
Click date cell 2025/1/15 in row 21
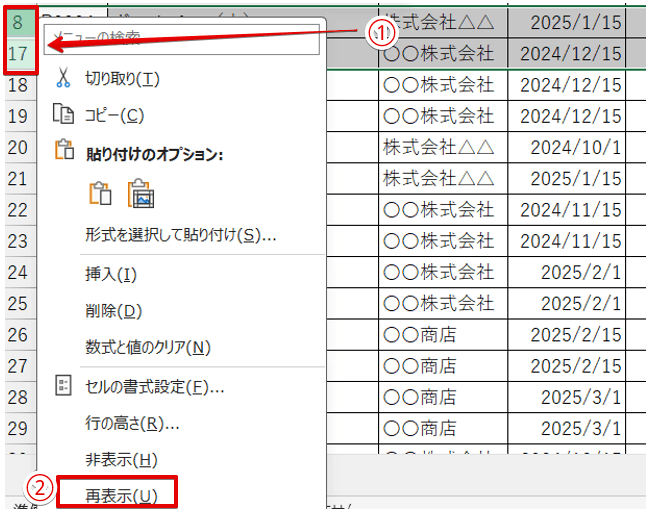(x=566, y=179)
